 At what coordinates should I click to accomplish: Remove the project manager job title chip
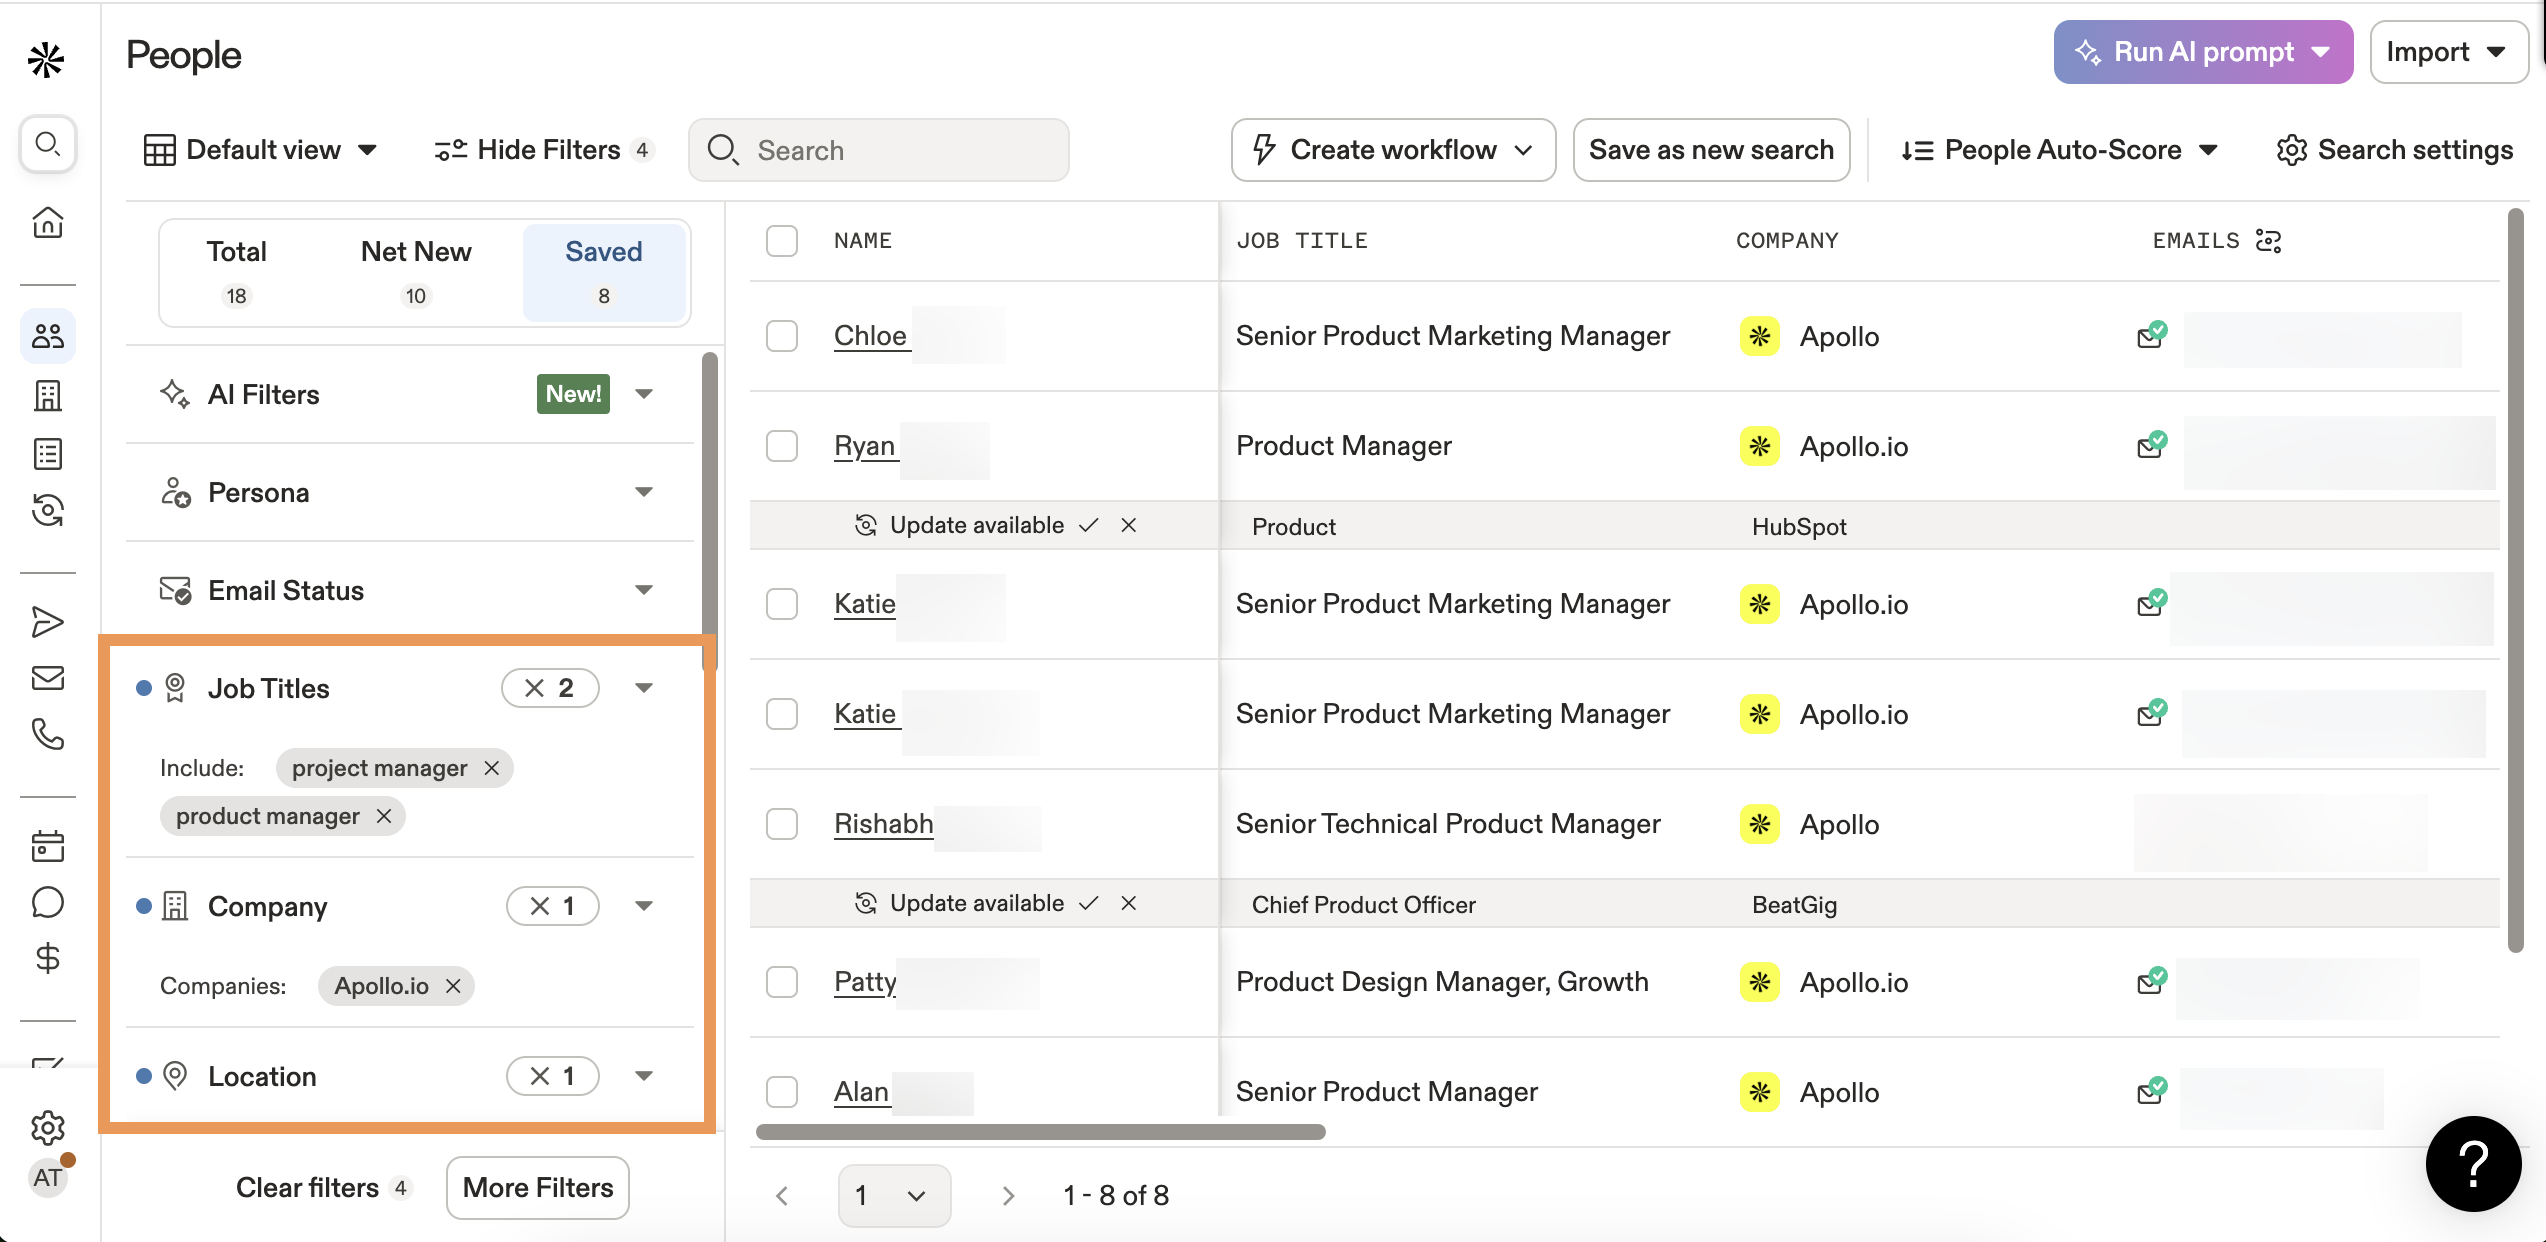(492, 768)
